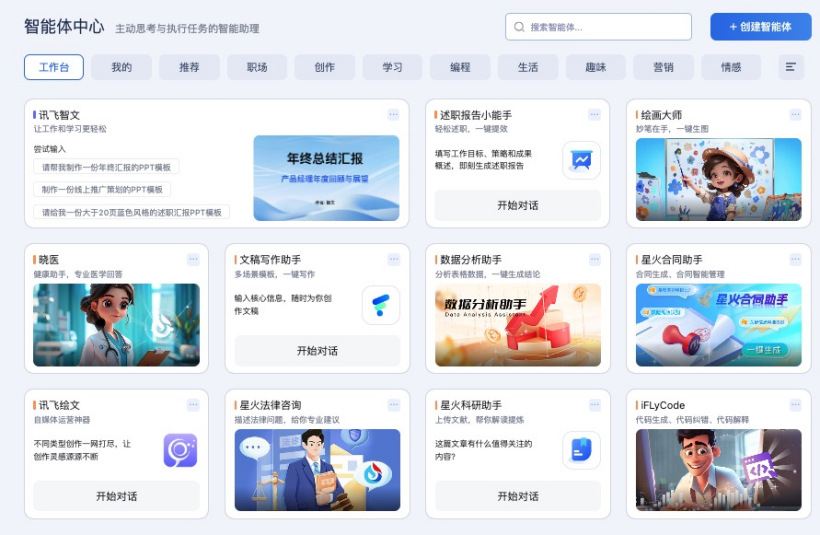Viewport: 820px width, 535px height.
Task: Open more options on 述职报告小能手 card
Action: [x=594, y=115]
